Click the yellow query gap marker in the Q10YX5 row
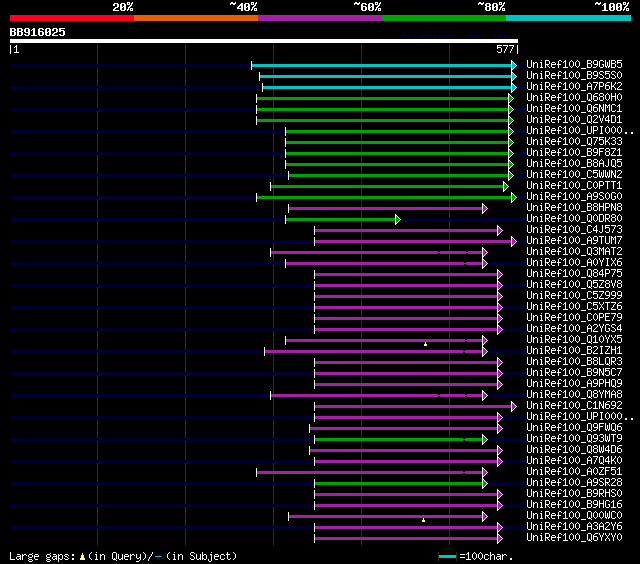Image resolution: width=640 pixels, height=564 pixels. pyautogui.click(x=425, y=344)
